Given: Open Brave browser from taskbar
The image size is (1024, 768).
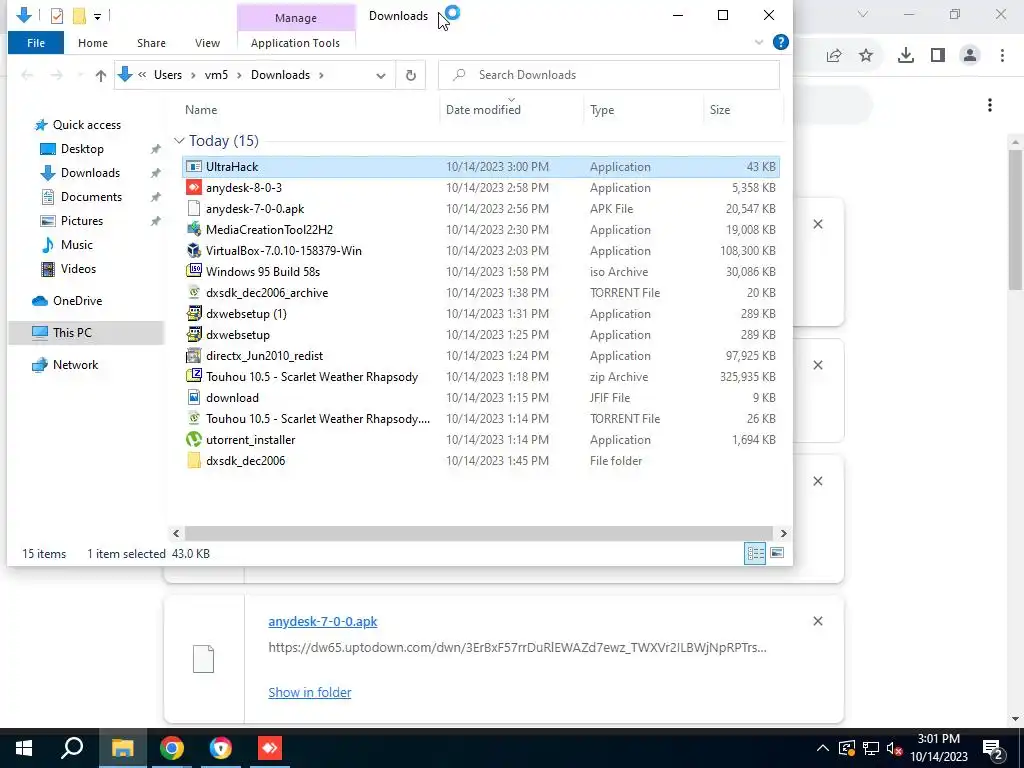Looking at the screenshot, I should coord(221,748).
